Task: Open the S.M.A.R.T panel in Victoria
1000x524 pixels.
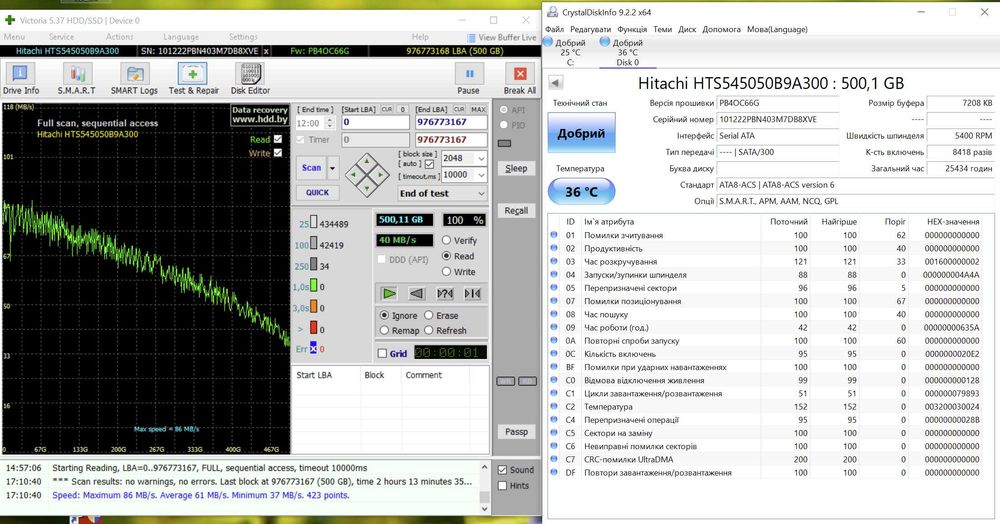Action: [x=77, y=79]
